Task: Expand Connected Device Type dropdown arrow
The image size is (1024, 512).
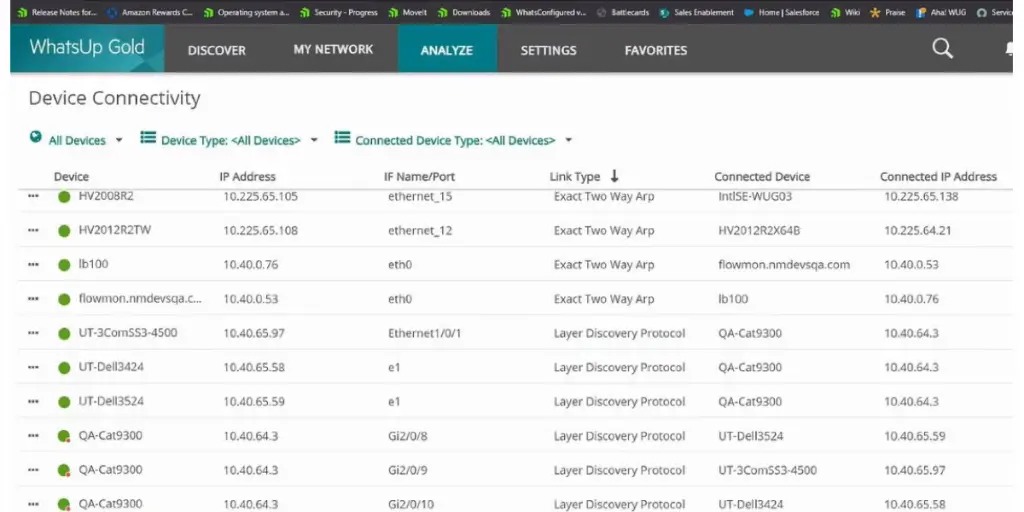Action: (569, 140)
